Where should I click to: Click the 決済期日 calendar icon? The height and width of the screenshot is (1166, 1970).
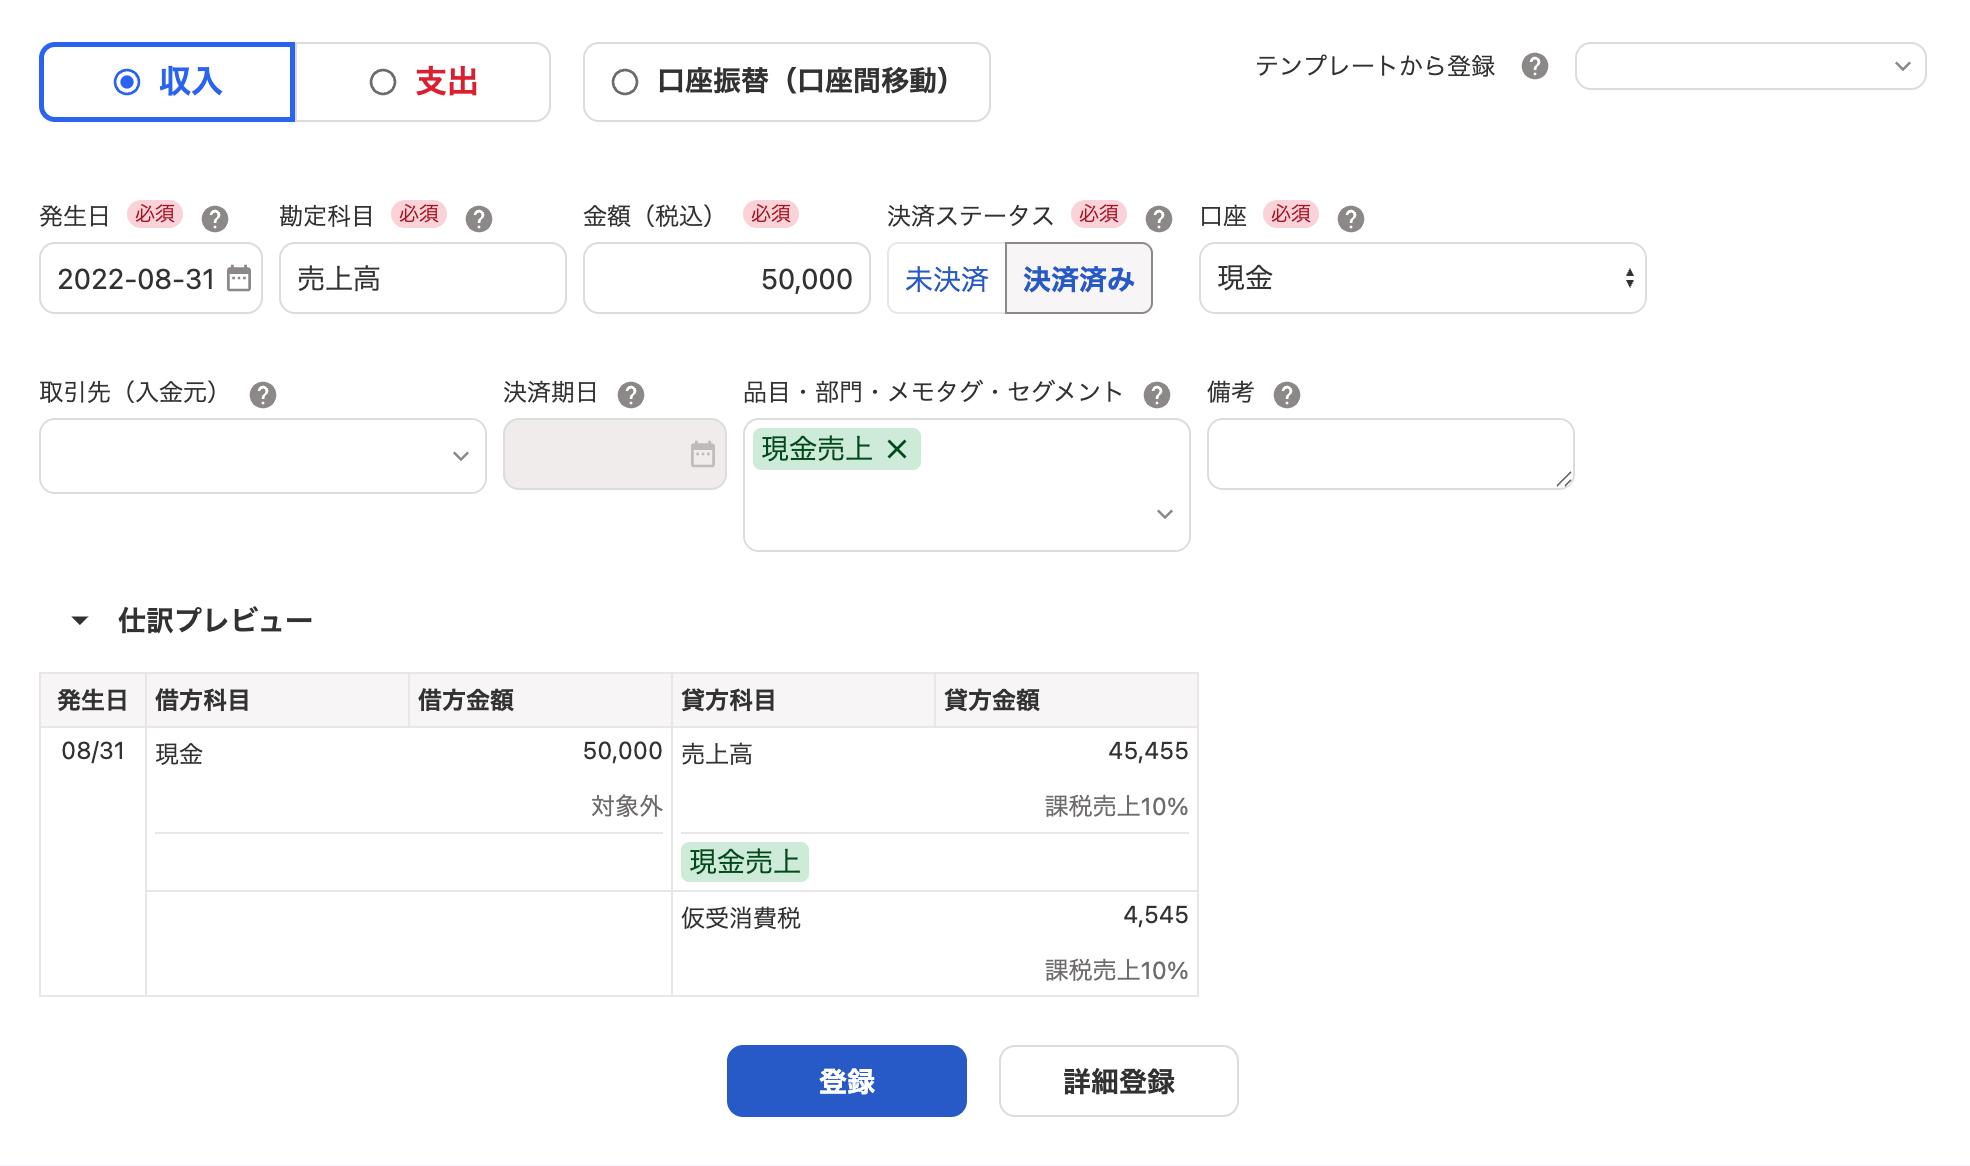(x=703, y=454)
